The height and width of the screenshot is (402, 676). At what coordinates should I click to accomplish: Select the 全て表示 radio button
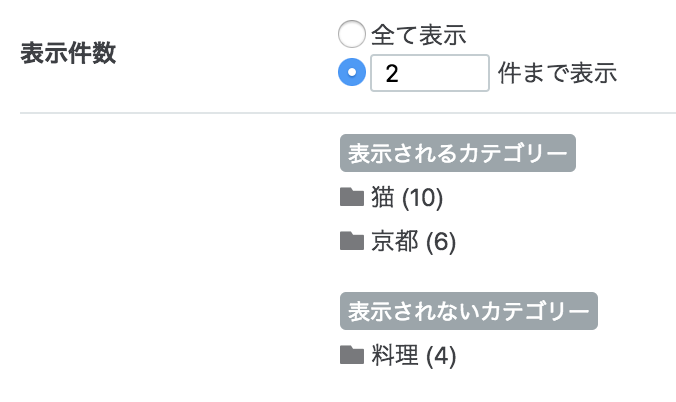click(x=352, y=34)
